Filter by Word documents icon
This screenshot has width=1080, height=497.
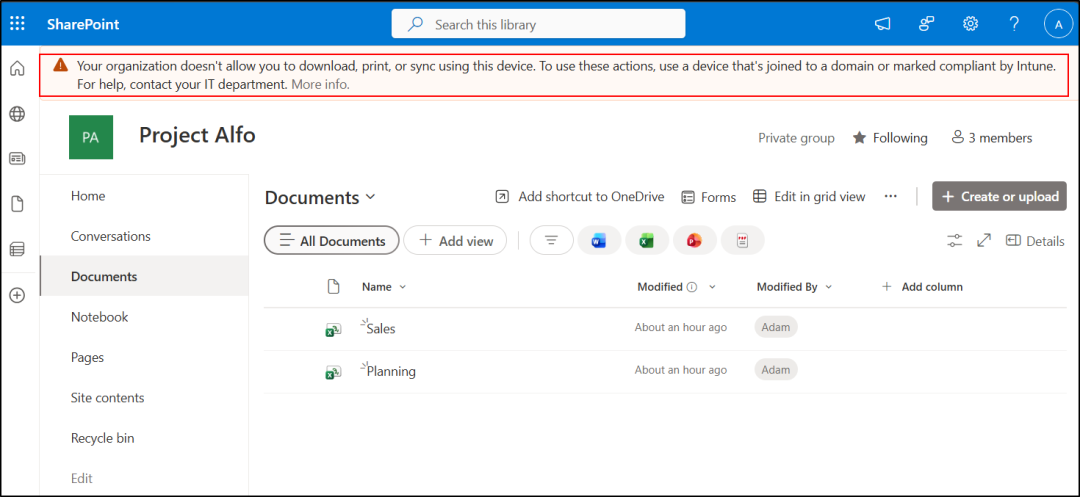[599, 240]
